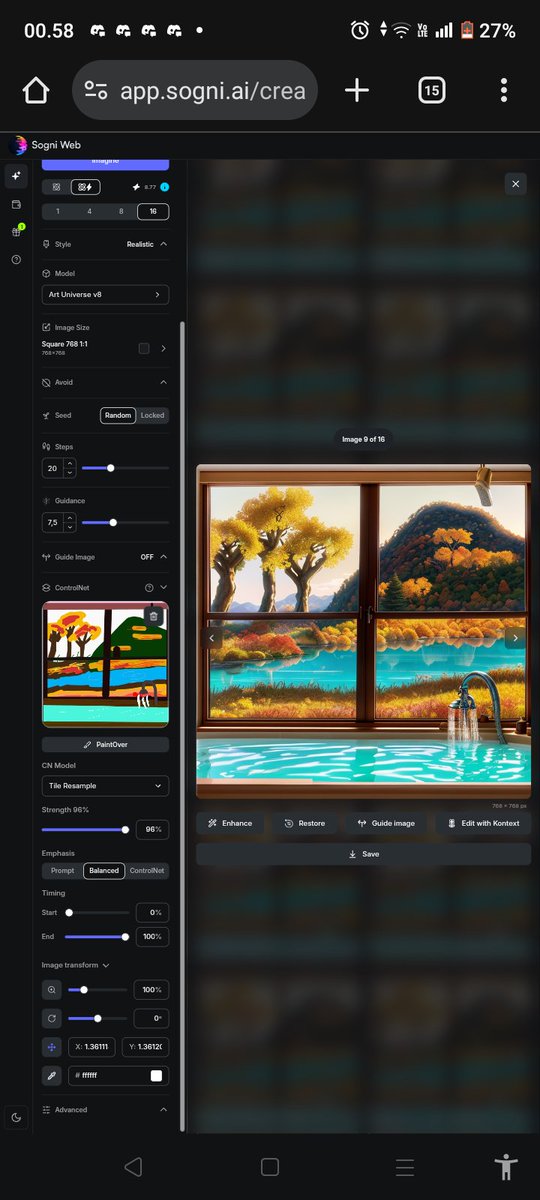Click the PaintOver button
Viewport: 540px width, 1200px height.
coord(105,744)
